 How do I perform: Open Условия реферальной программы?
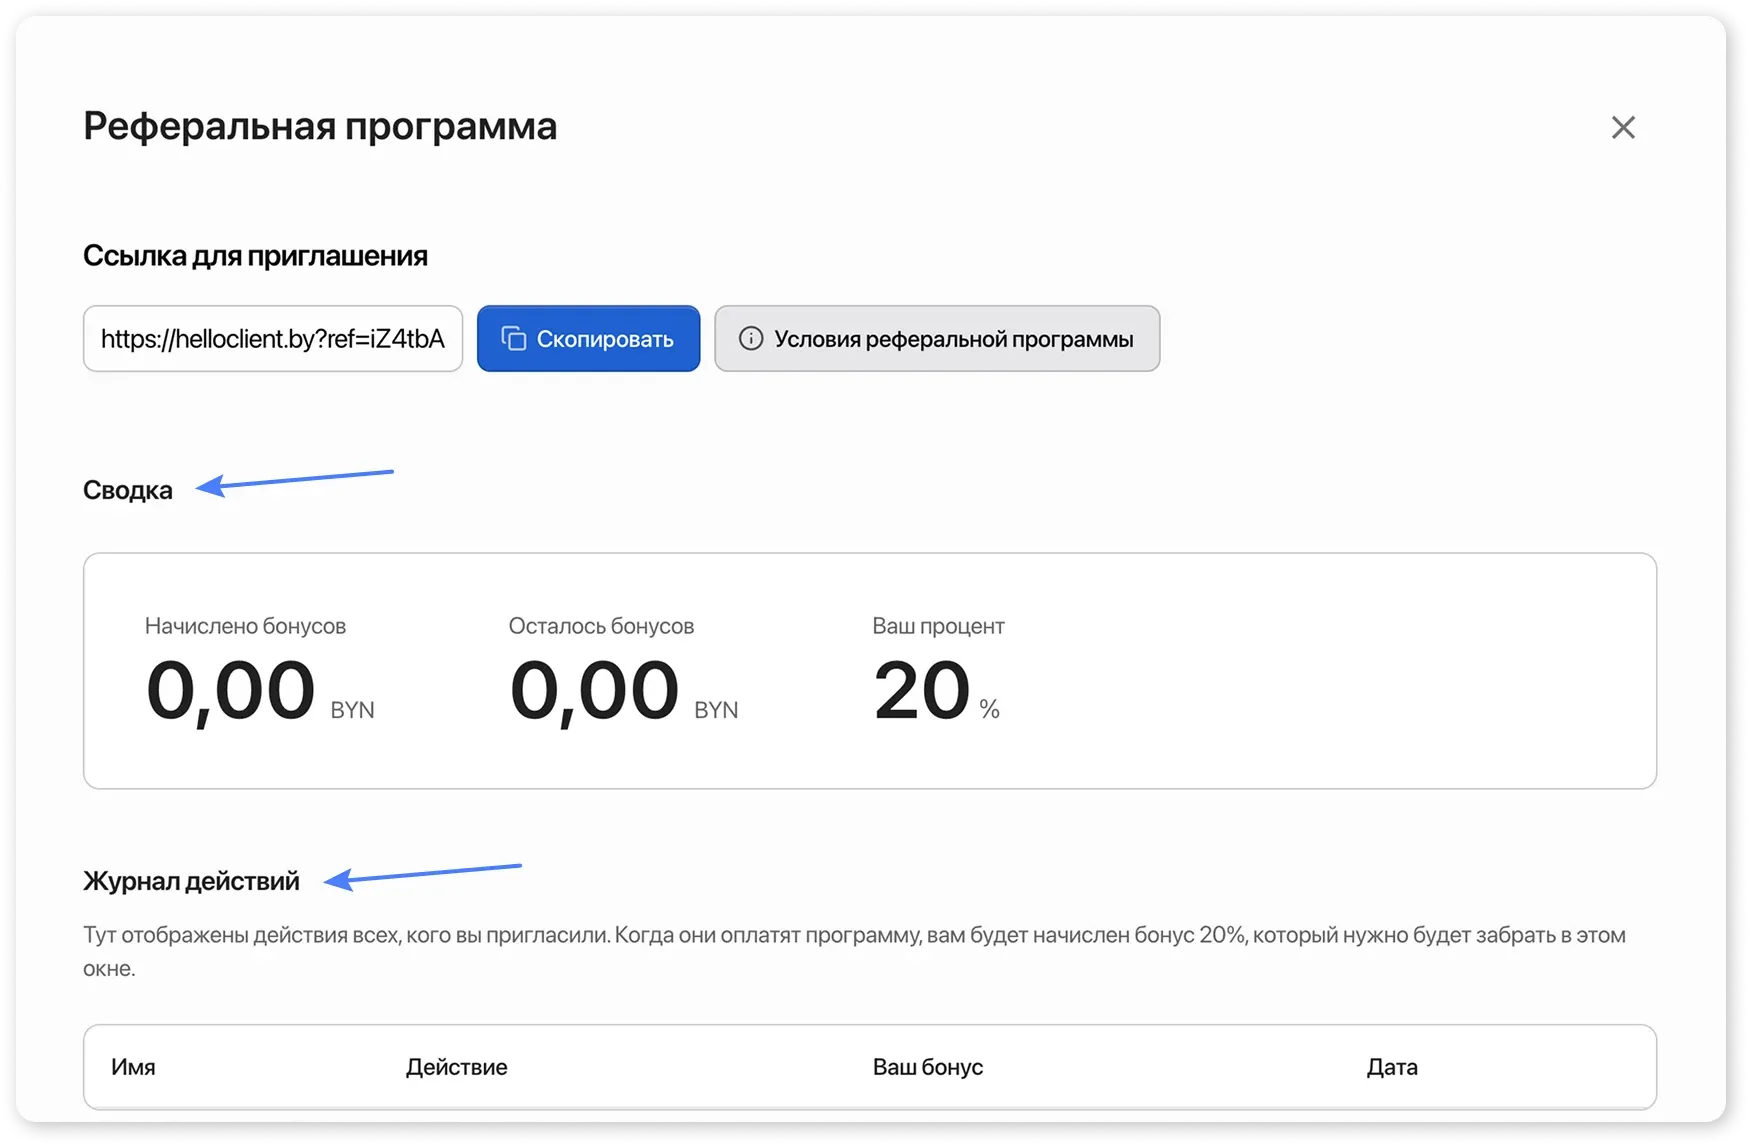tap(937, 338)
